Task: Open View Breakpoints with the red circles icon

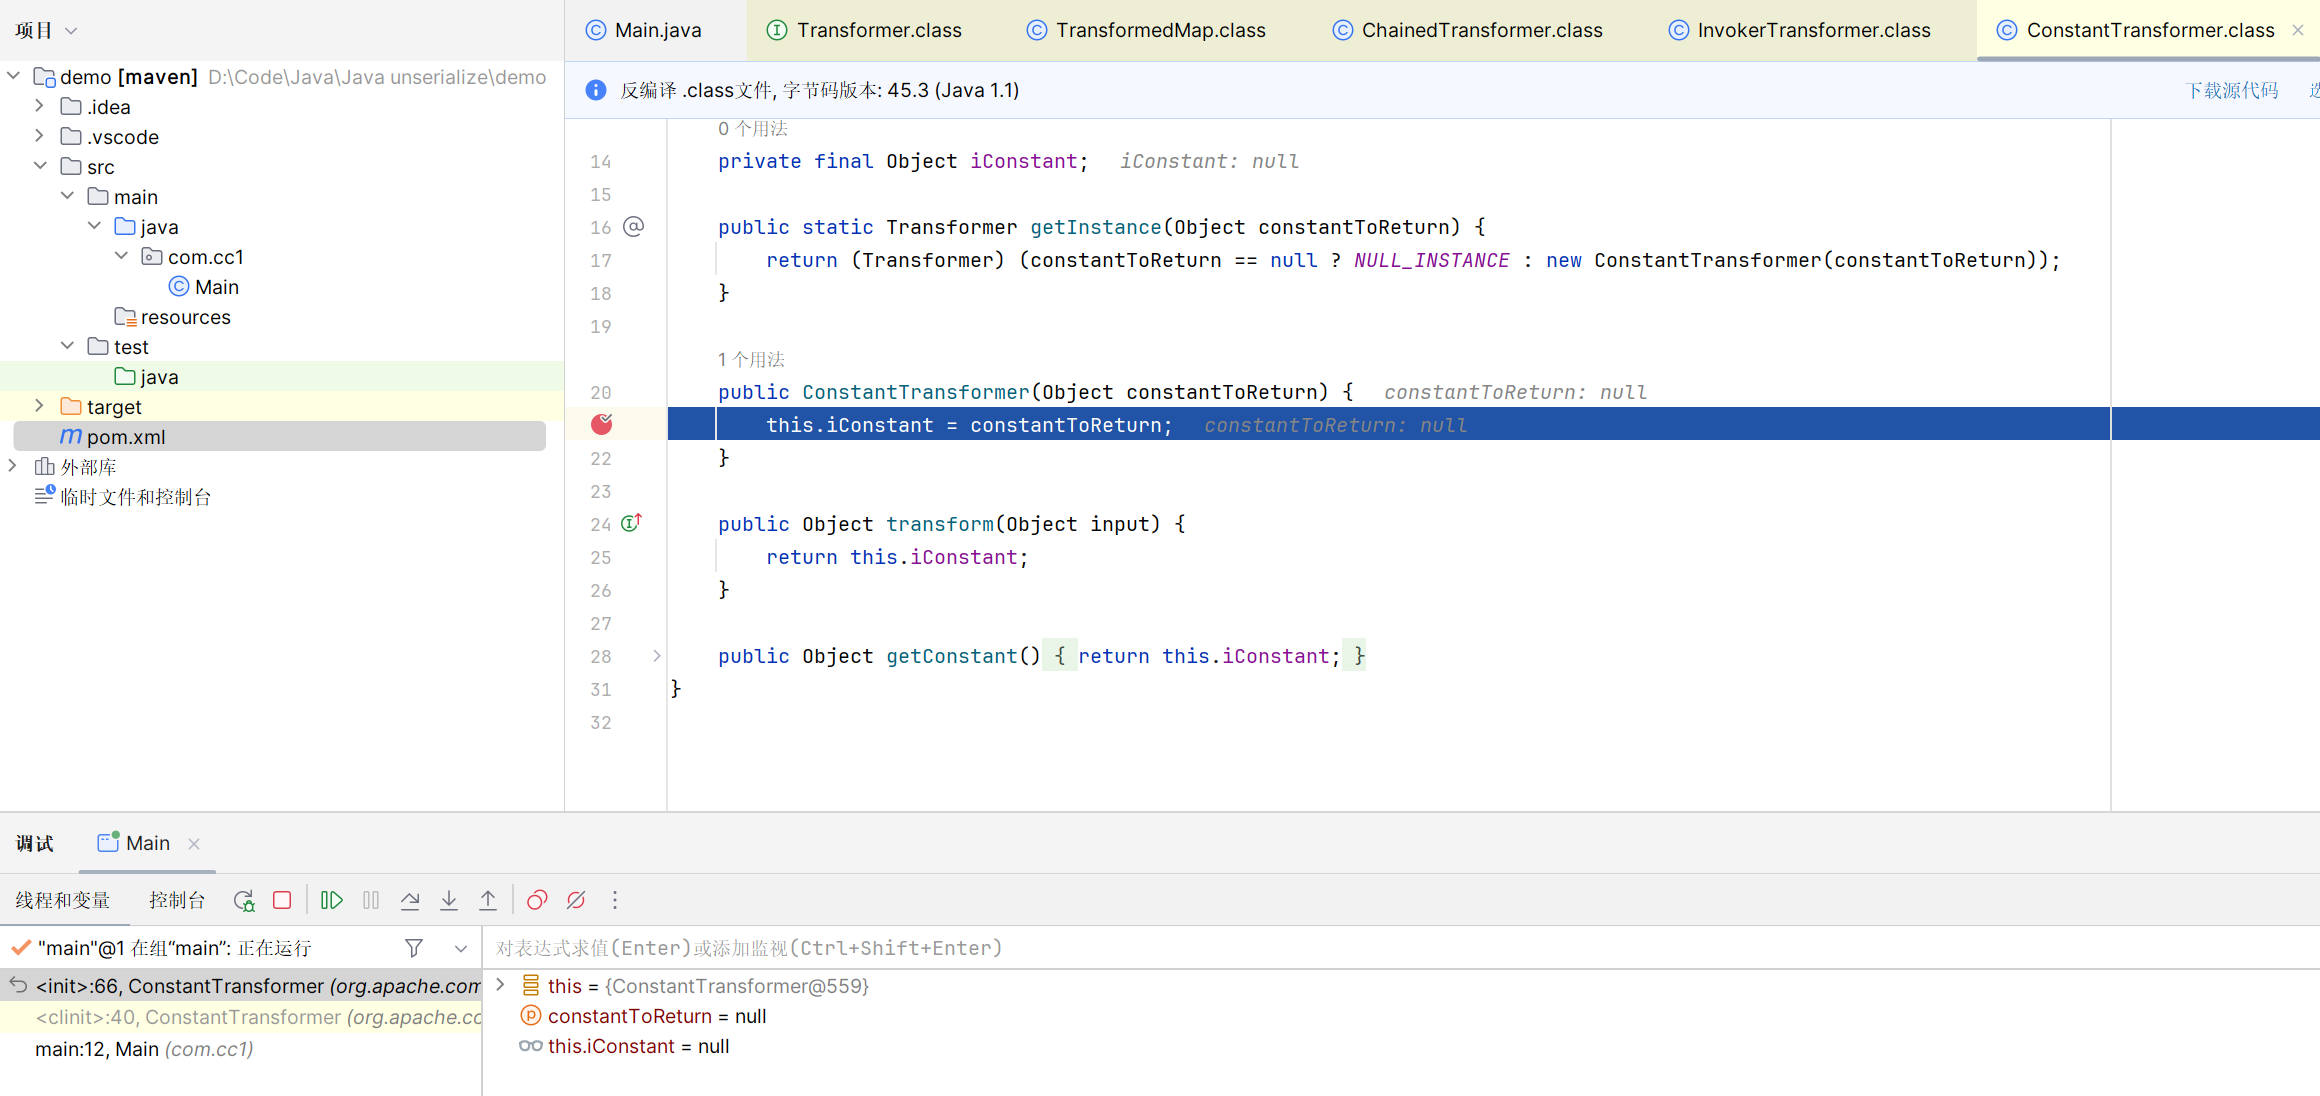Action: (x=537, y=900)
